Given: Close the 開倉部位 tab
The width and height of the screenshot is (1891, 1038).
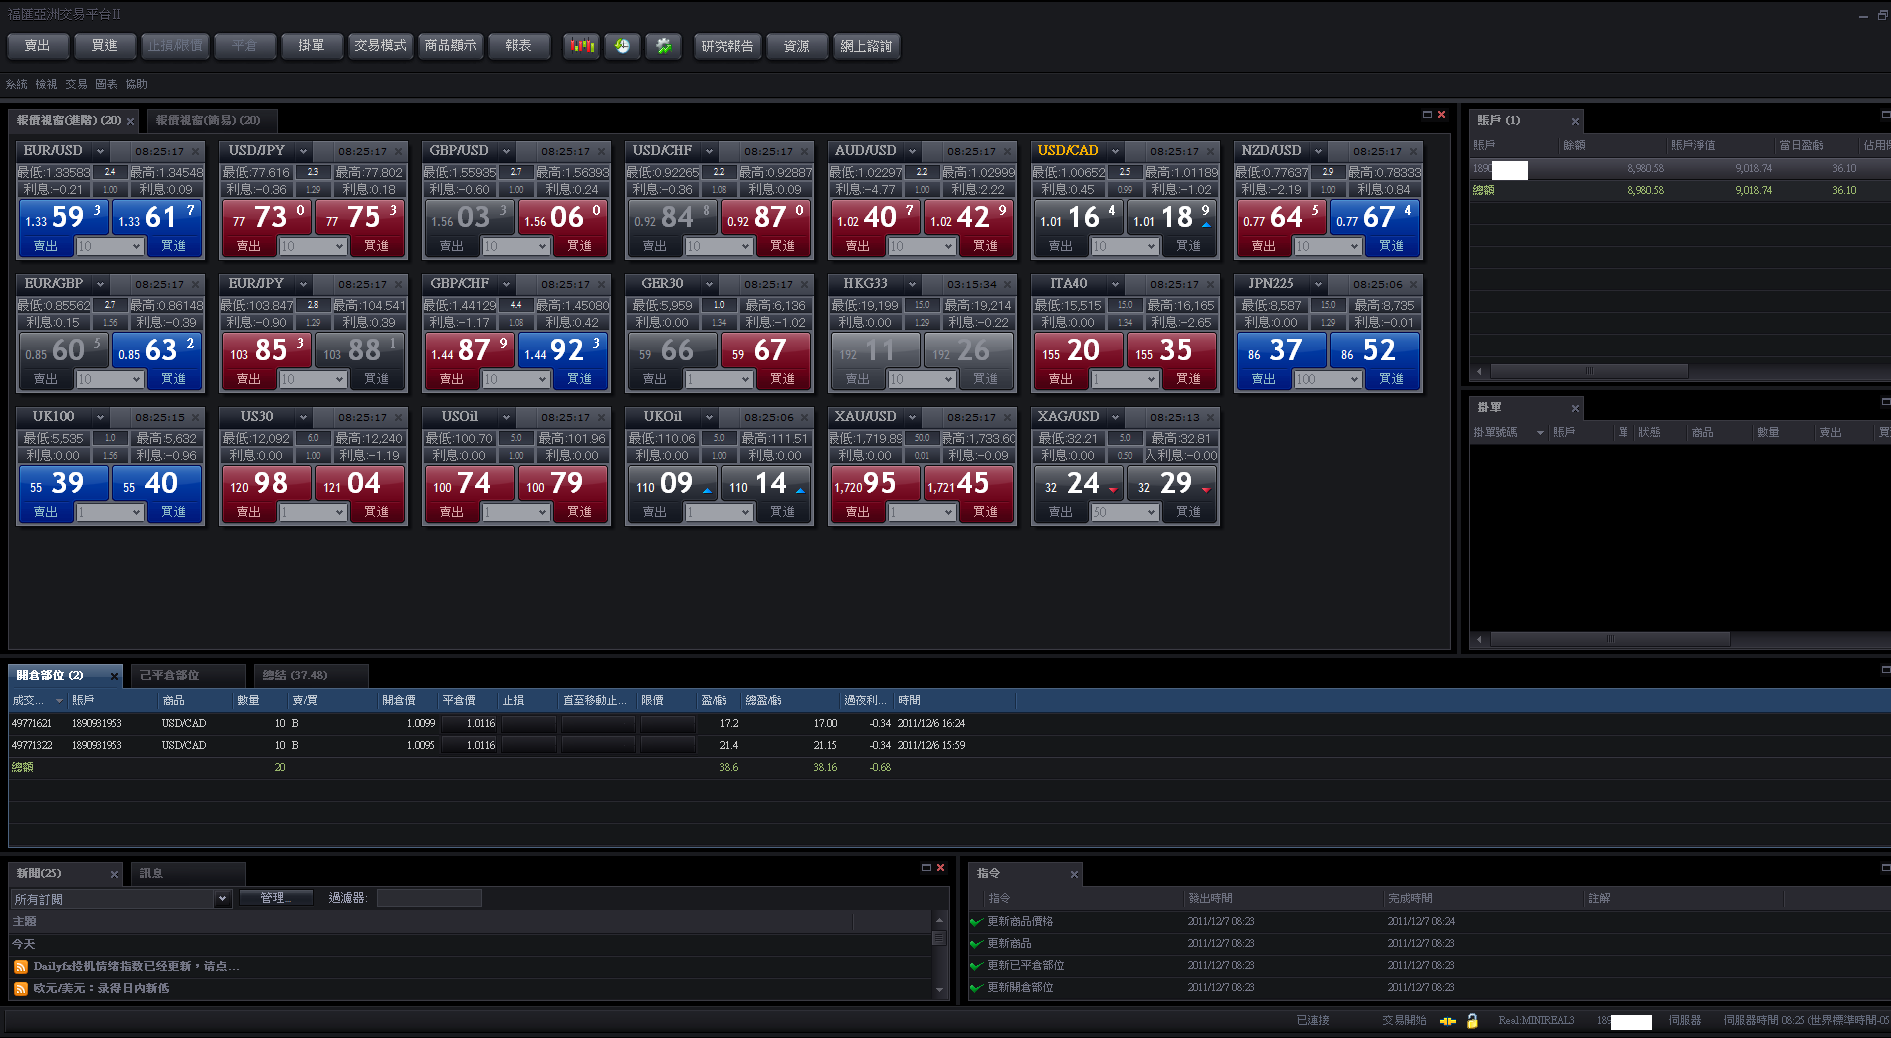Looking at the screenshot, I should point(114,677).
